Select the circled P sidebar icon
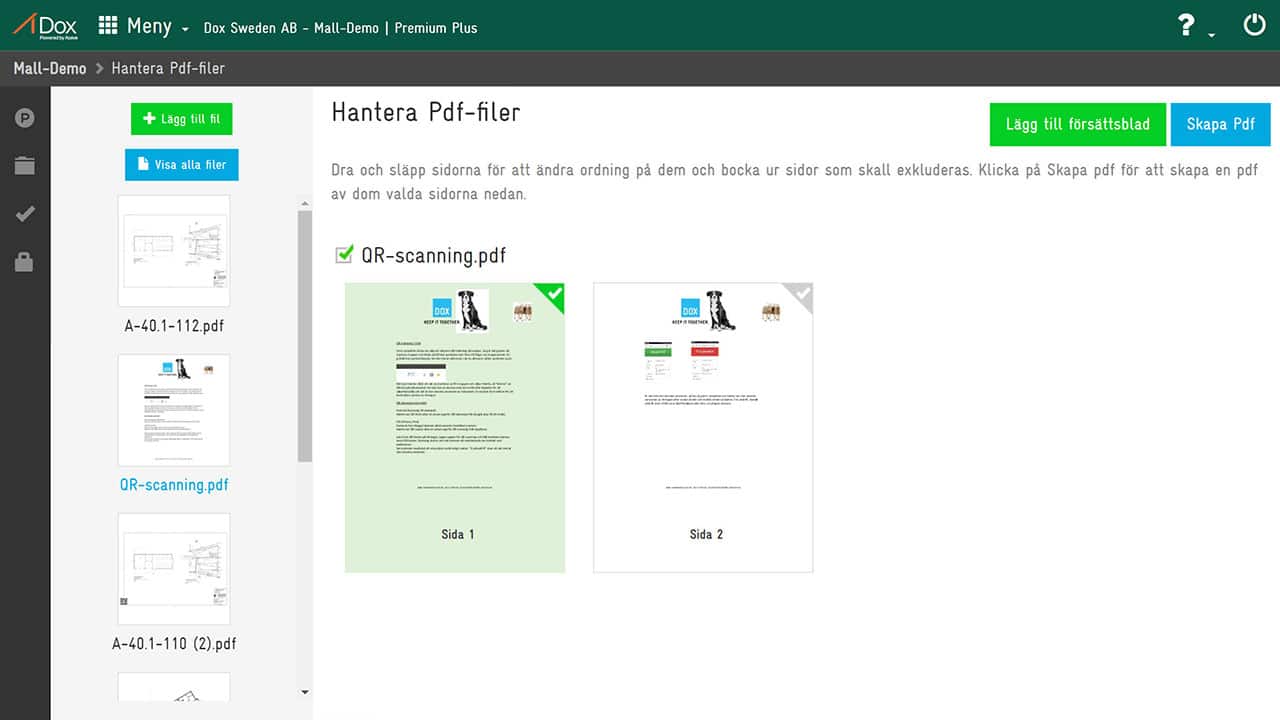Screen dimensions: 1280x720 point(25,118)
